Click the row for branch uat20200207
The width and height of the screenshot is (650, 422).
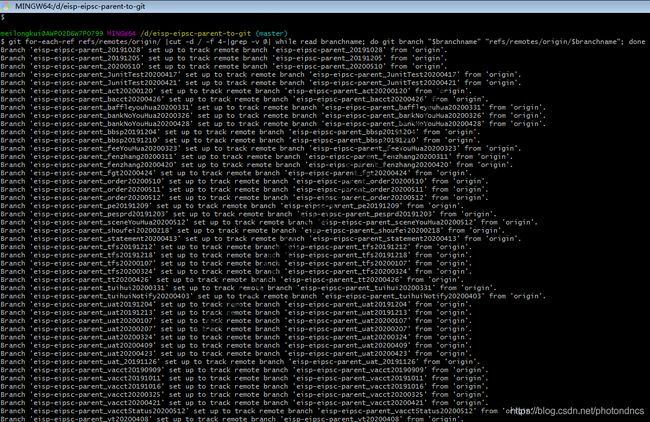[236, 329]
